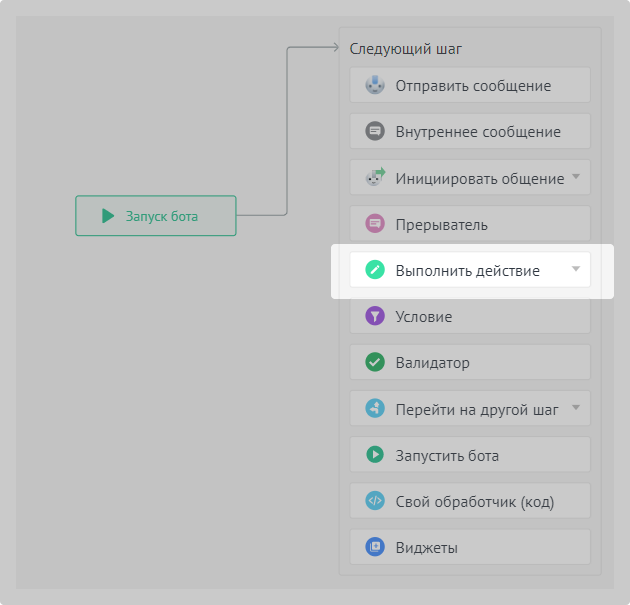Add the Свой обработчик (код) step
The image size is (630, 605).
click(474, 501)
